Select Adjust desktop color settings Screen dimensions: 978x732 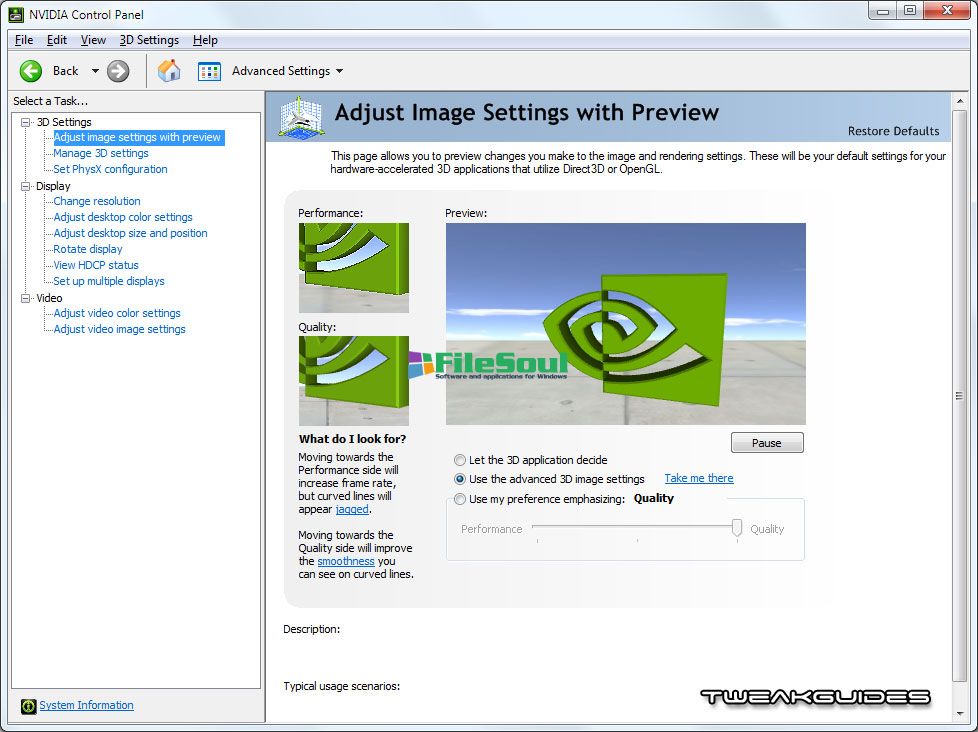[x=123, y=217]
